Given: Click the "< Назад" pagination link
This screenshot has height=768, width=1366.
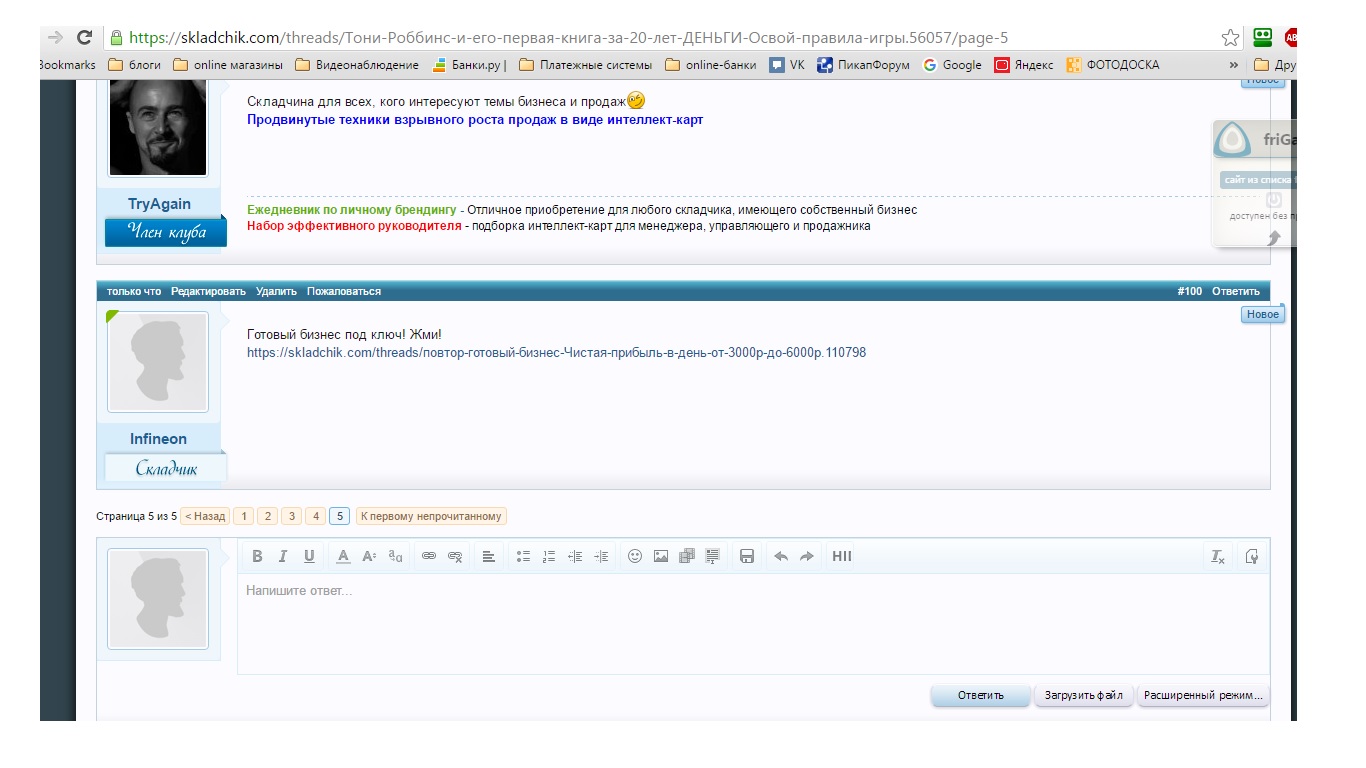Looking at the screenshot, I should 205,516.
